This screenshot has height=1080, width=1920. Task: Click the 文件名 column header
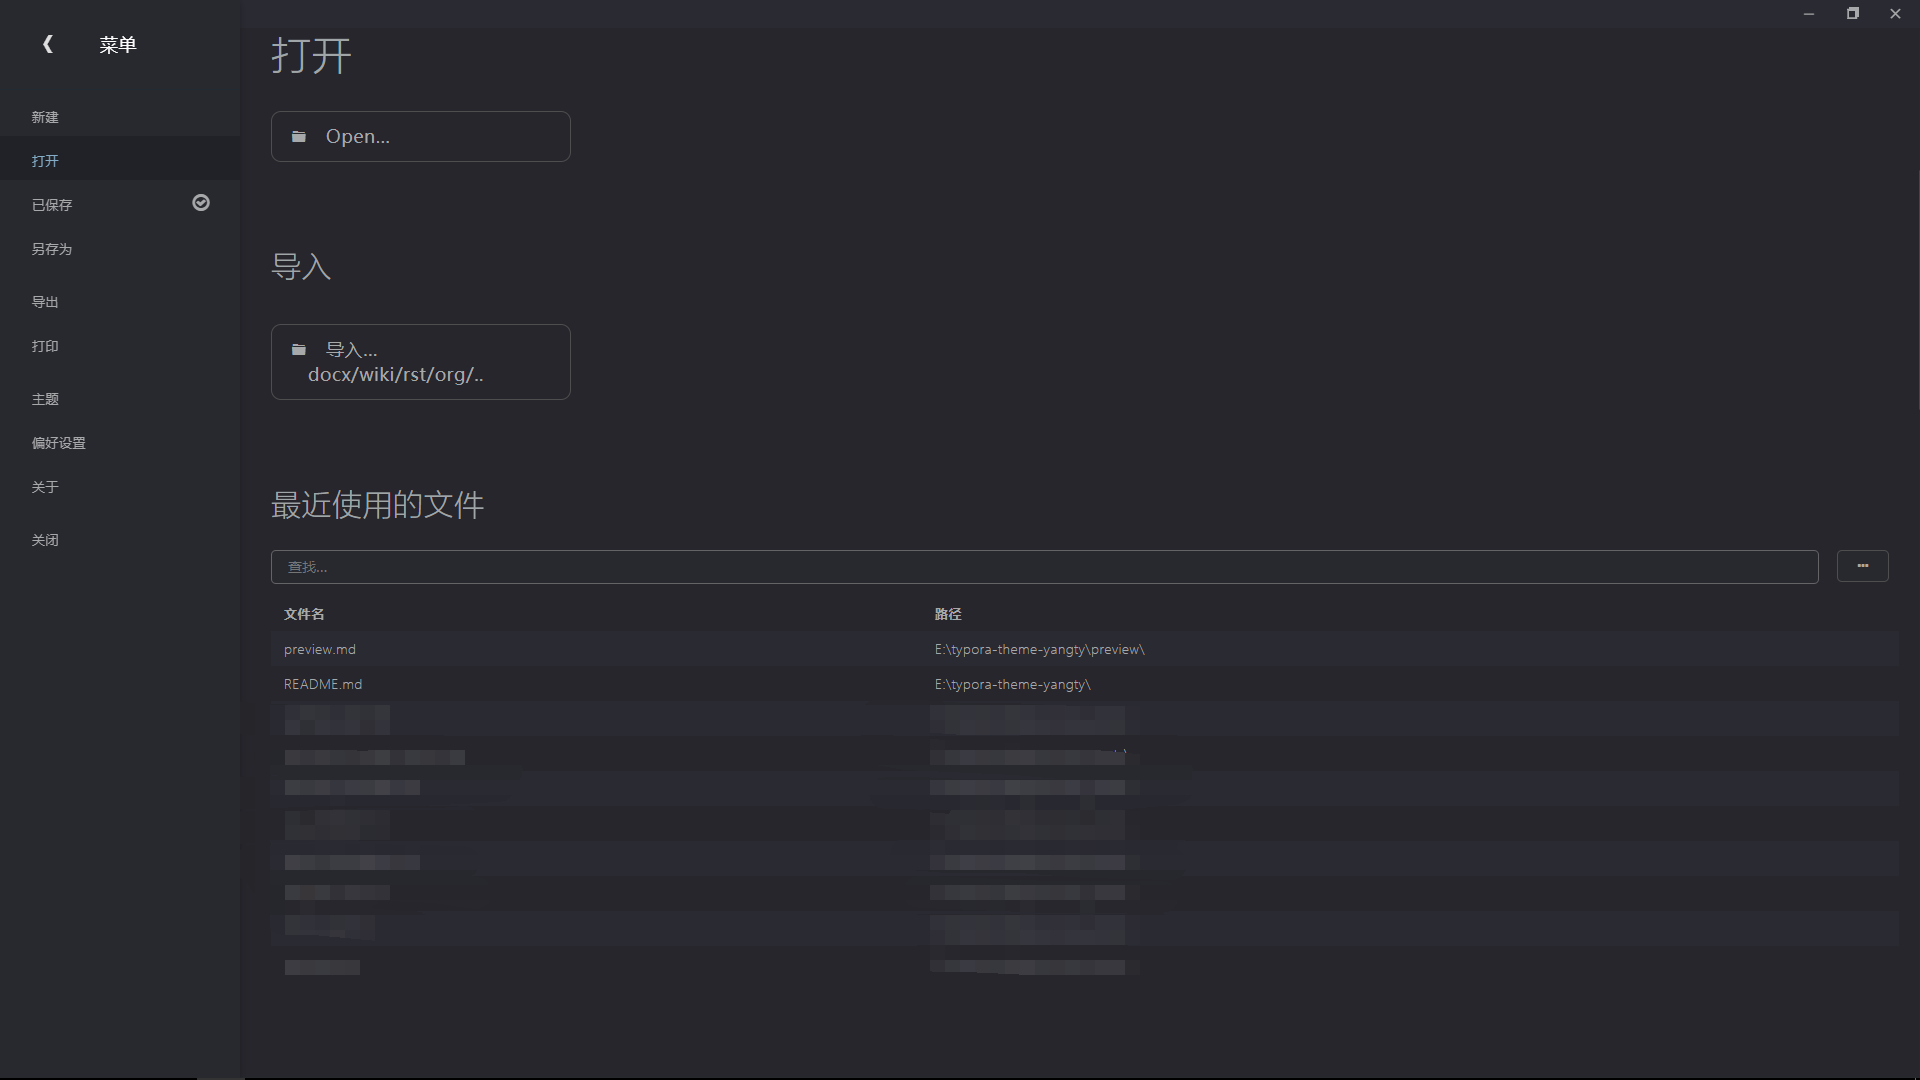(x=304, y=614)
